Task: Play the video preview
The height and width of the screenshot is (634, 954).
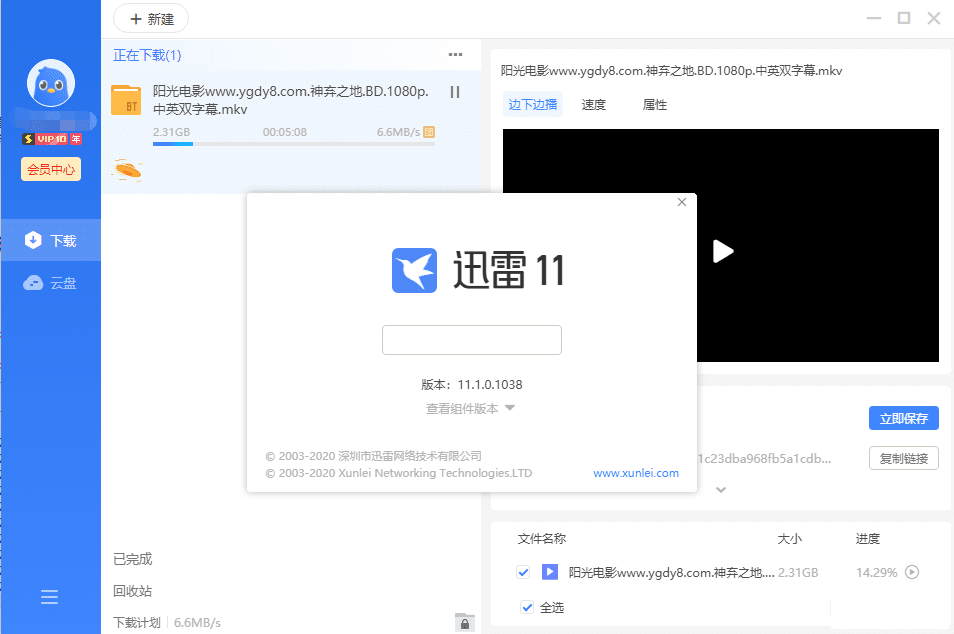Action: point(722,251)
